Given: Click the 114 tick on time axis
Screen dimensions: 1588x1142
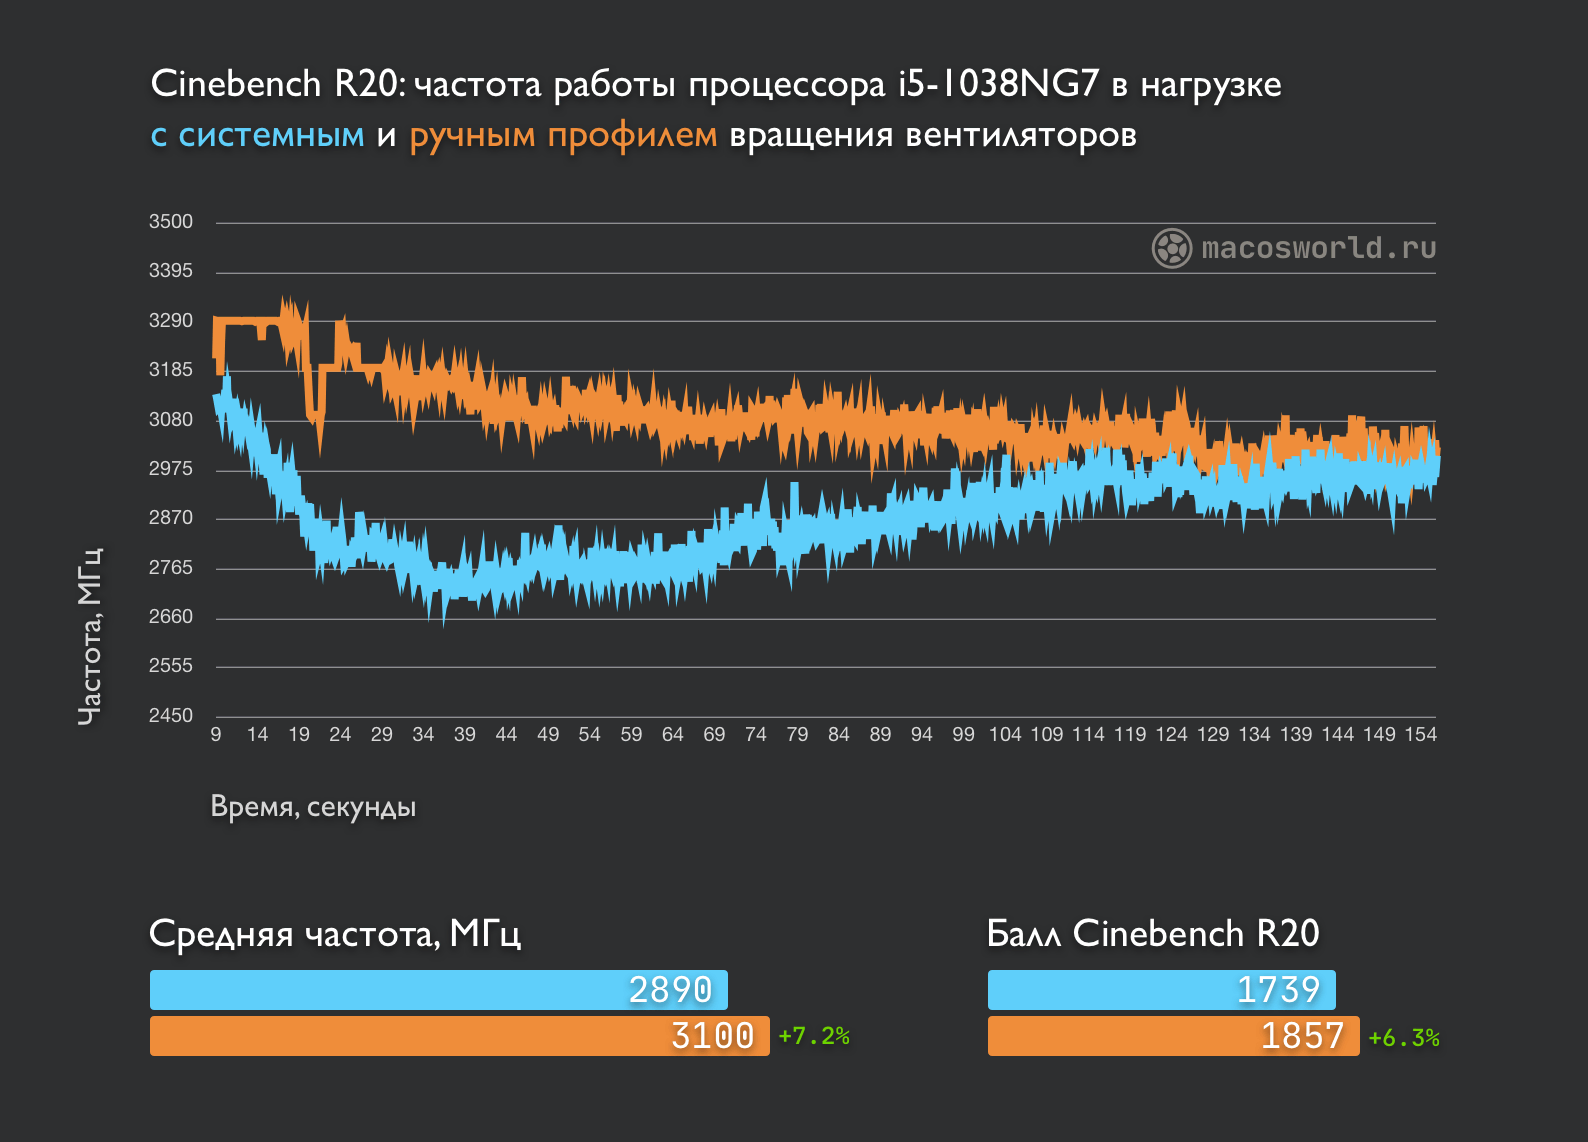Looking at the screenshot, I should tap(1088, 735).
